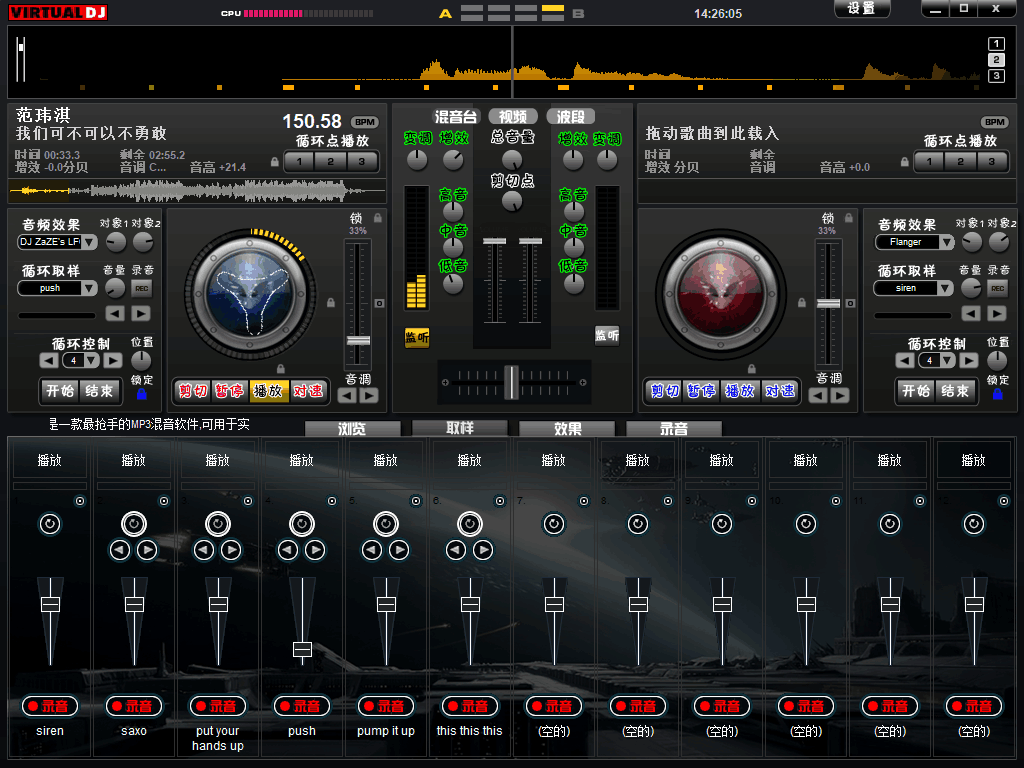
Task: Turn the left deck 对象1 effect knob
Action: (x=116, y=242)
